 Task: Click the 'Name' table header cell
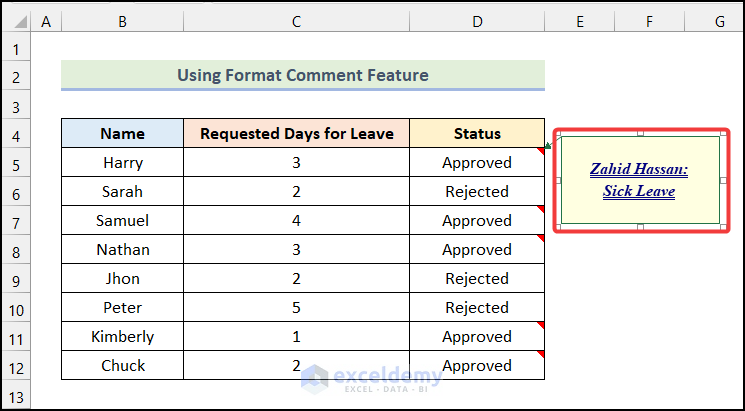pos(122,134)
